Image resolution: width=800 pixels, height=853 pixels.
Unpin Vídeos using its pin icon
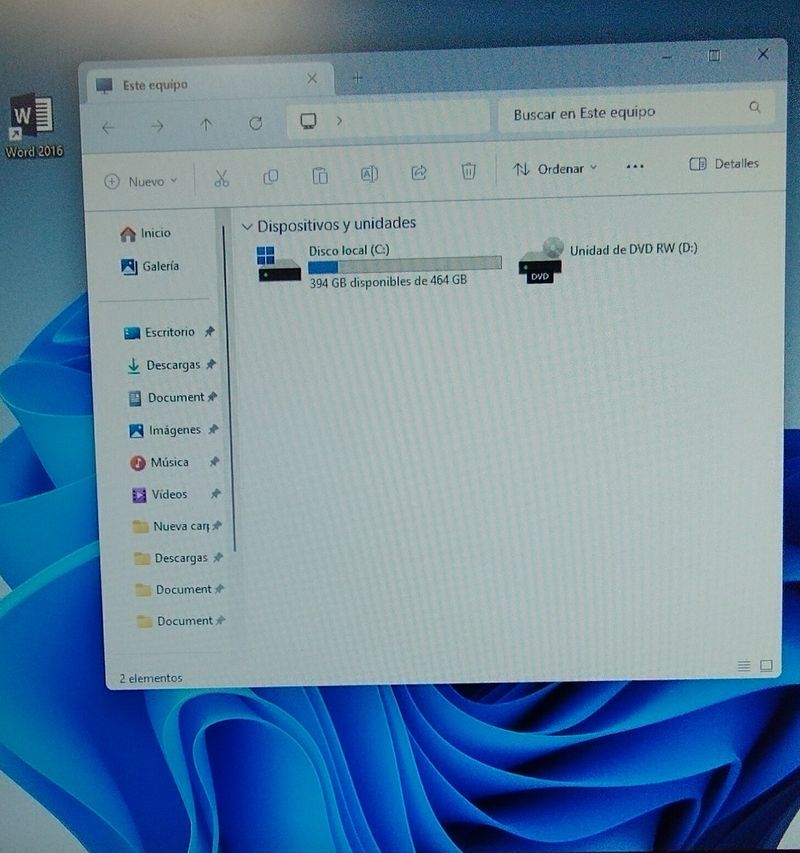(x=216, y=494)
